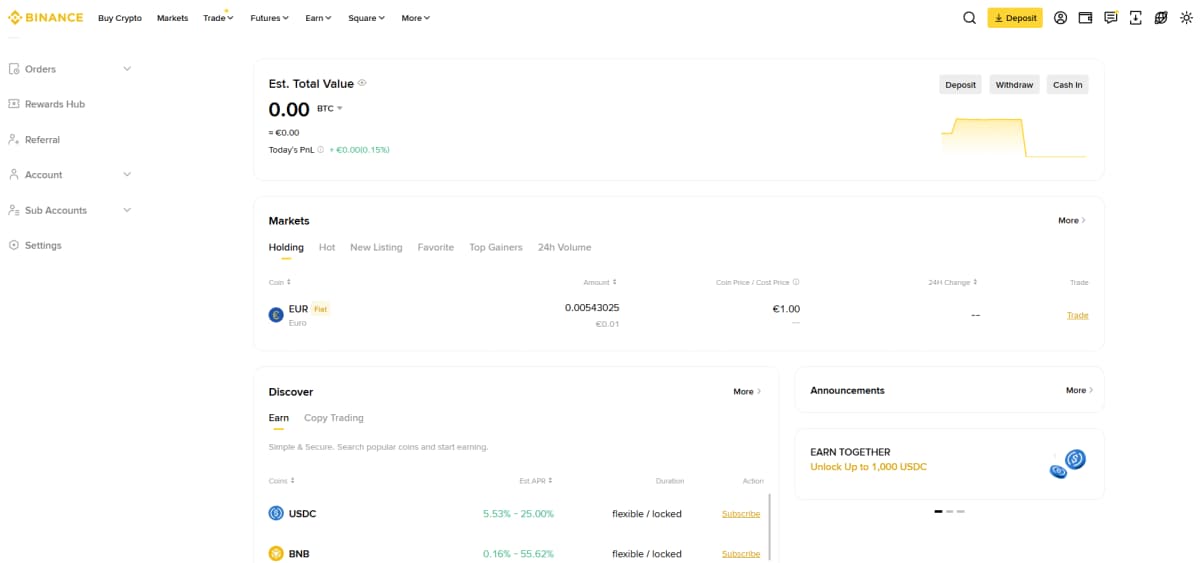Screen dimensions: 1200x563
Task: Switch to the Copy Trading tab
Action: (x=334, y=418)
